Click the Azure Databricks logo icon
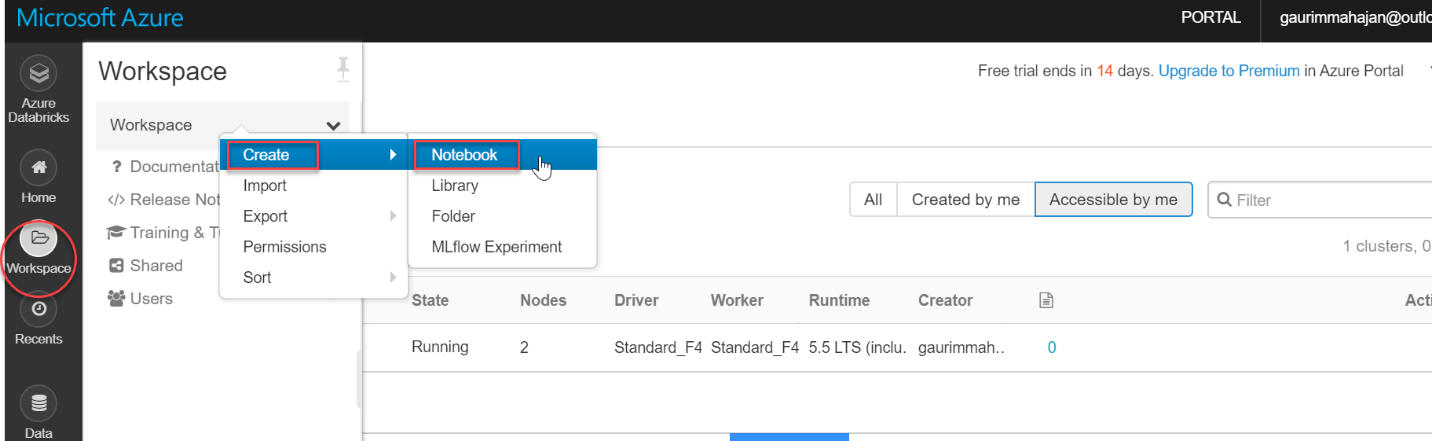The width and height of the screenshot is (1432, 441). click(38, 74)
